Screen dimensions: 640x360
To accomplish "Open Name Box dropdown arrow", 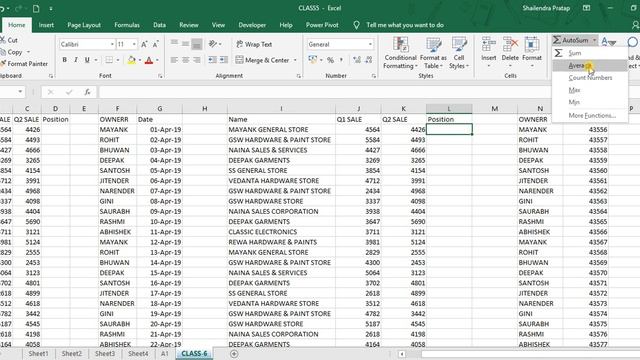I will click(x=20, y=92).
